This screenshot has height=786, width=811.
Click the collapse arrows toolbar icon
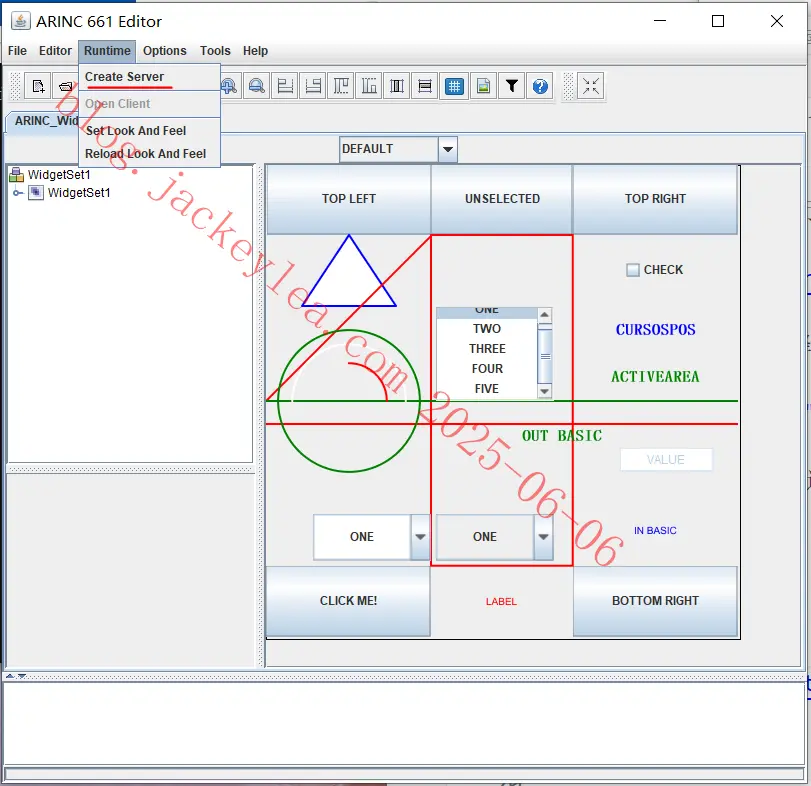(x=590, y=86)
